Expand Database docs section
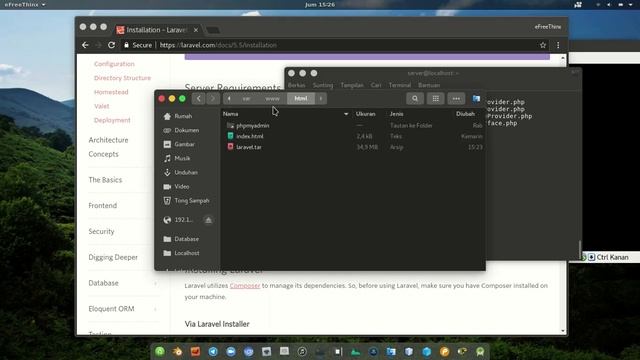The image size is (640, 360). coord(103,283)
